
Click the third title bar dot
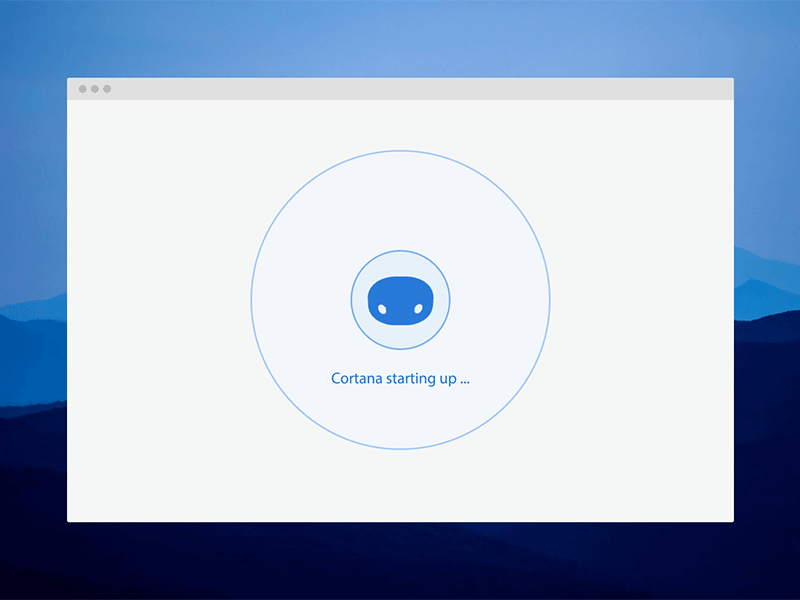point(105,88)
